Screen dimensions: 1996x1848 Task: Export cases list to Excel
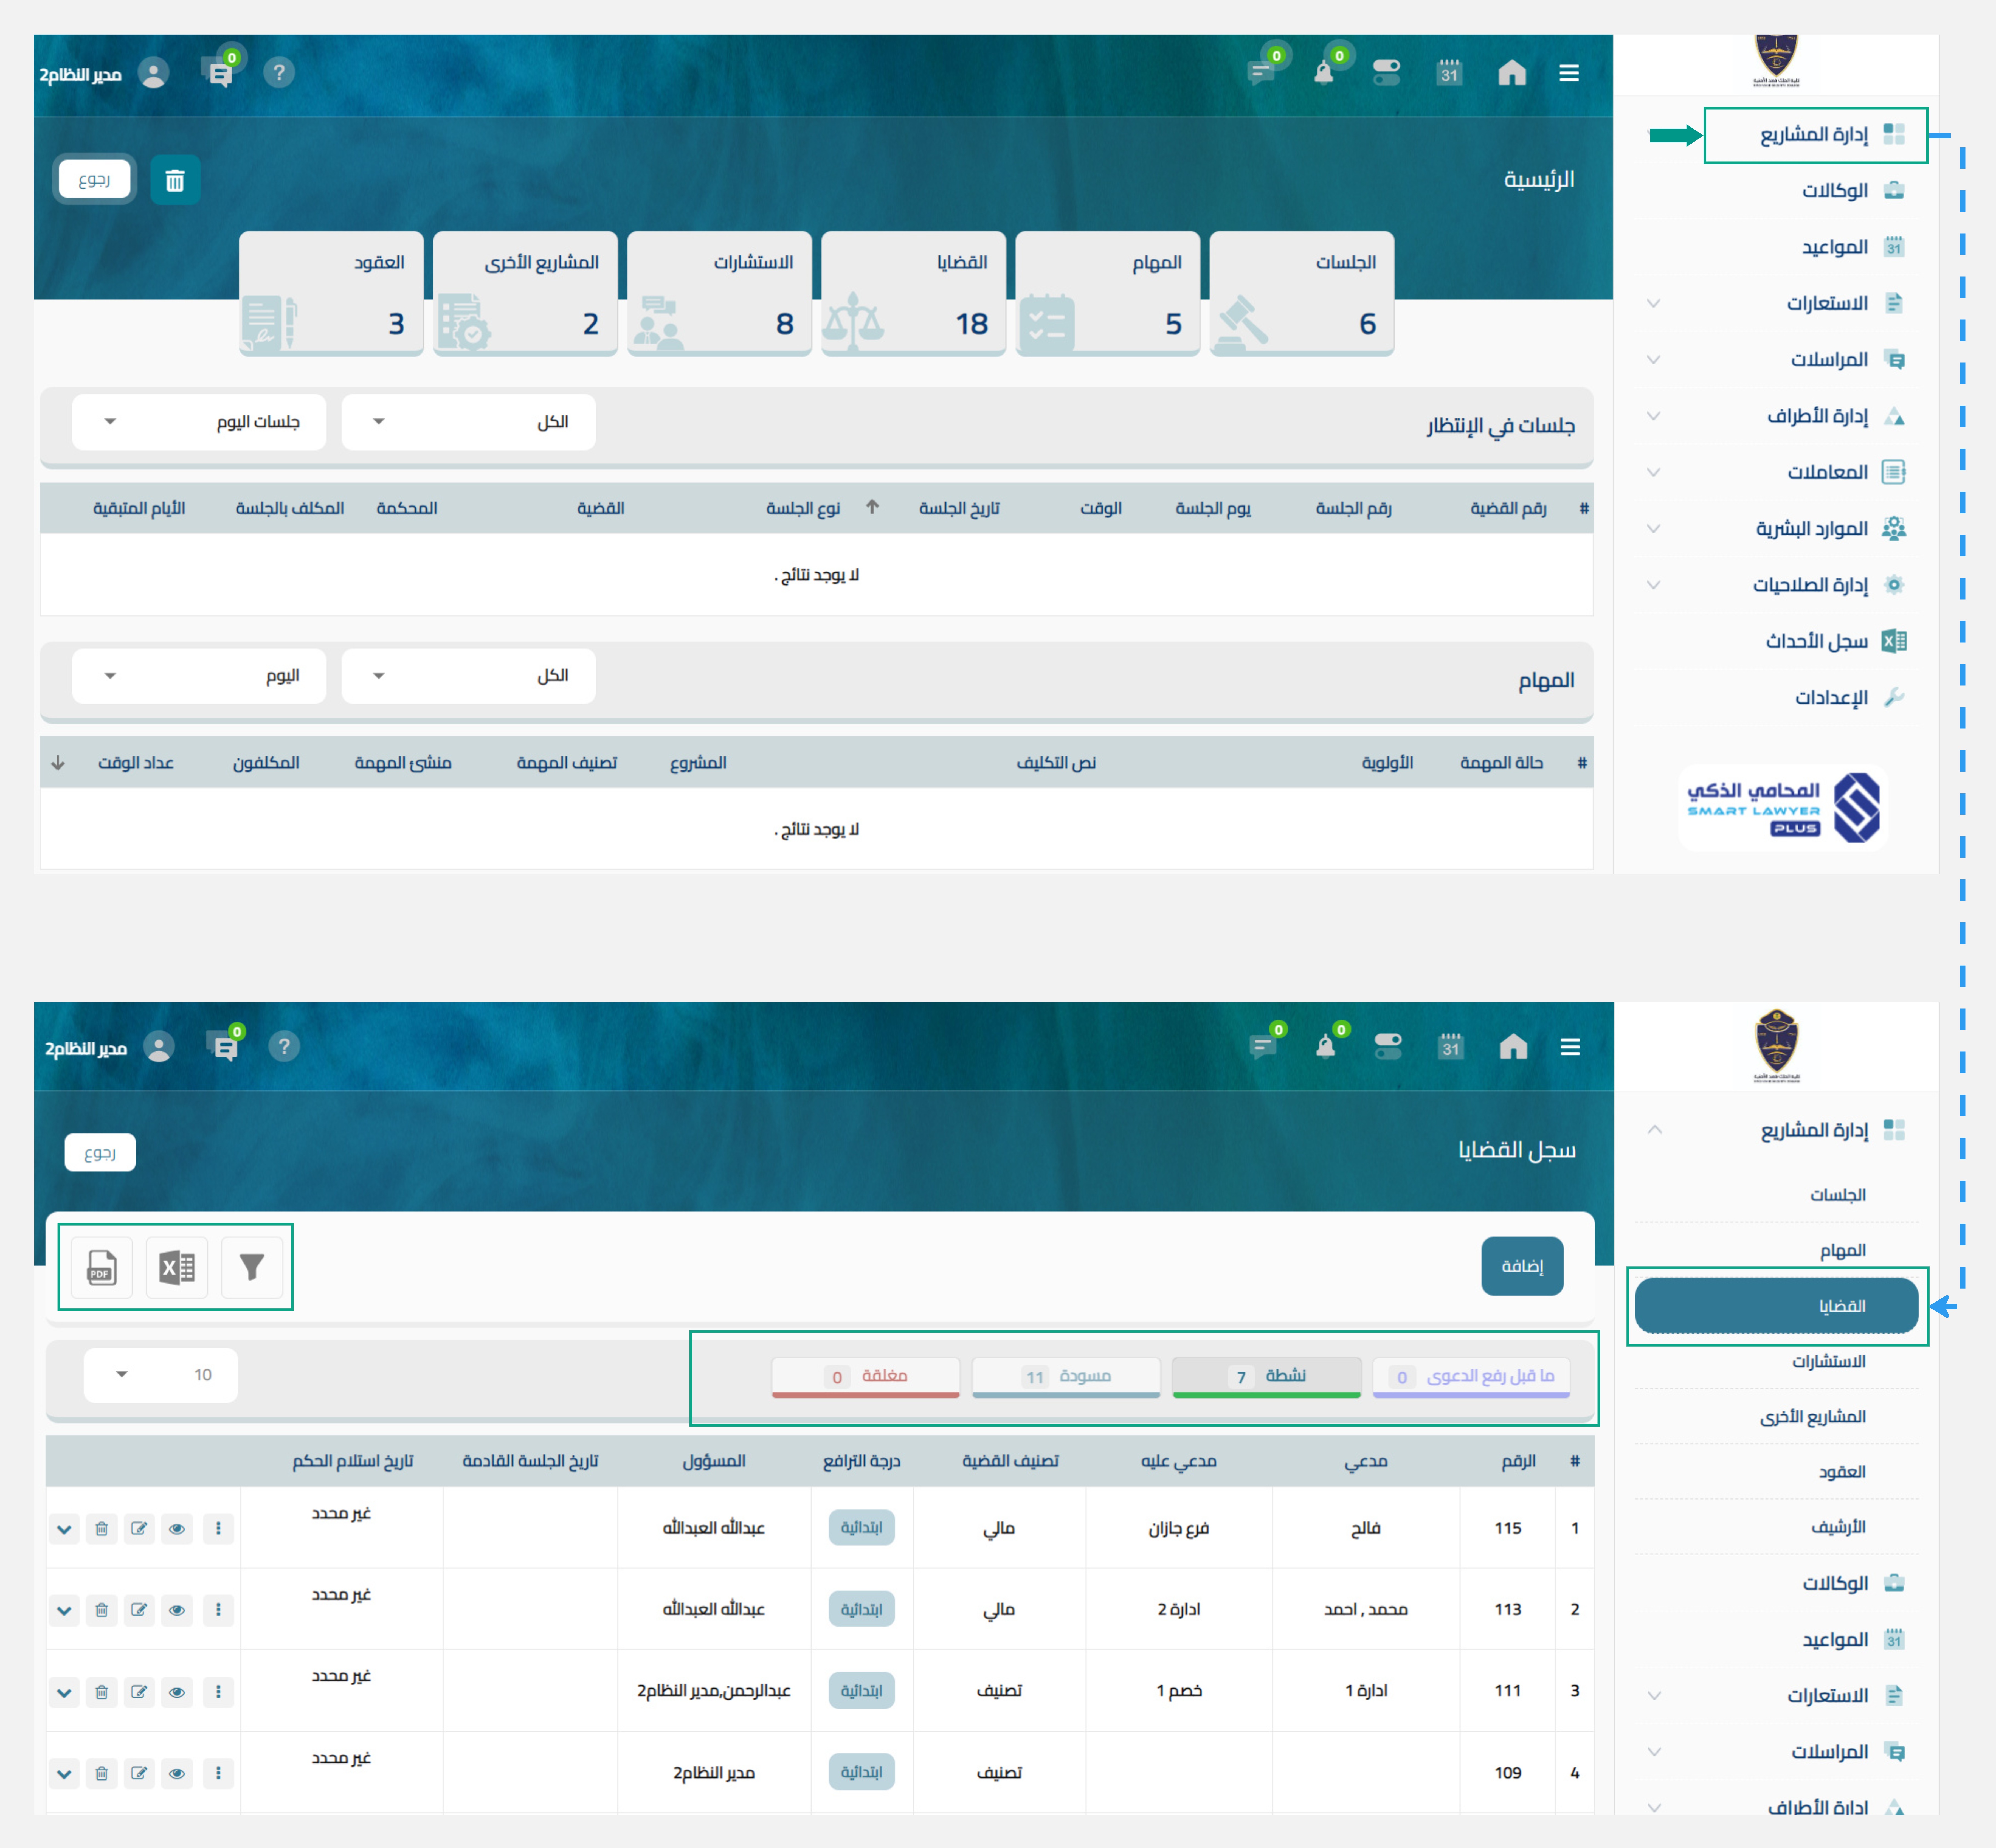click(x=177, y=1267)
